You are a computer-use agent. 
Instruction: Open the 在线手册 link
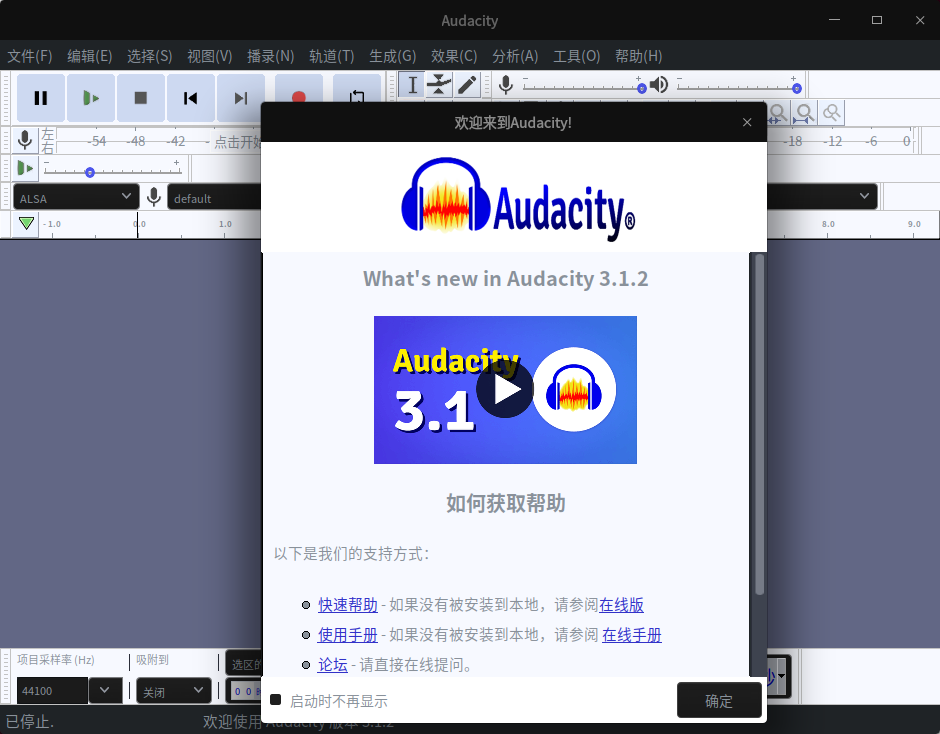click(631, 634)
